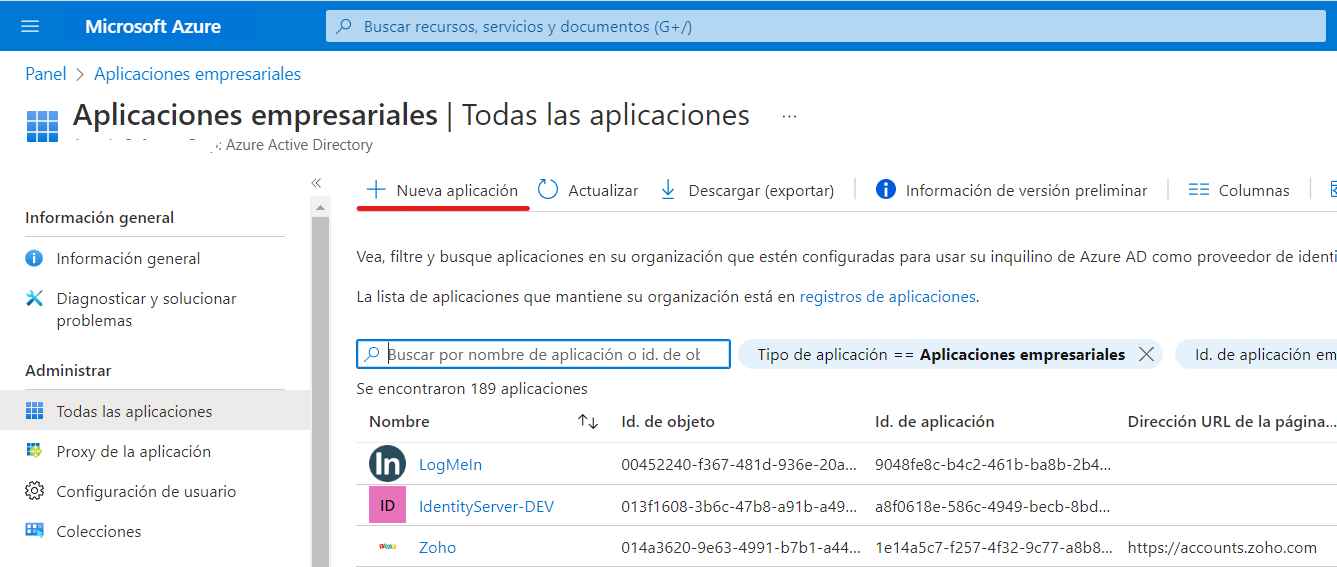Image resolution: width=1337 pixels, height=567 pixels.
Task: Click the Proxy de la aplicación icon
Action: click(35, 451)
